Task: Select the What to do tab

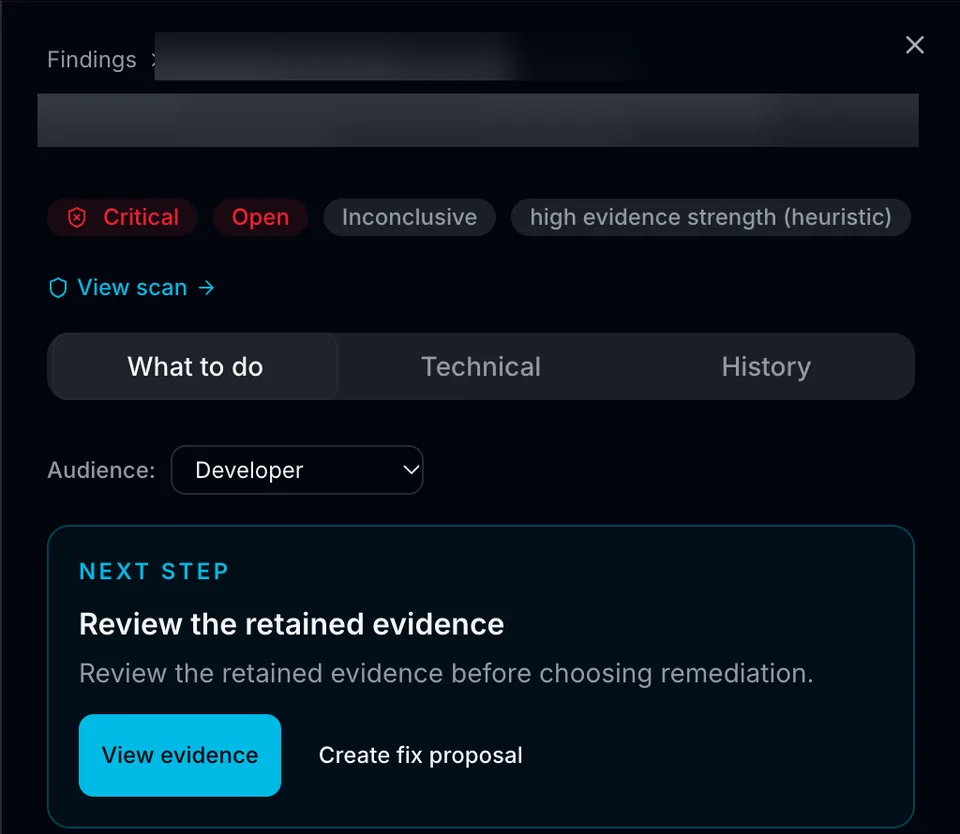Action: [x=195, y=367]
